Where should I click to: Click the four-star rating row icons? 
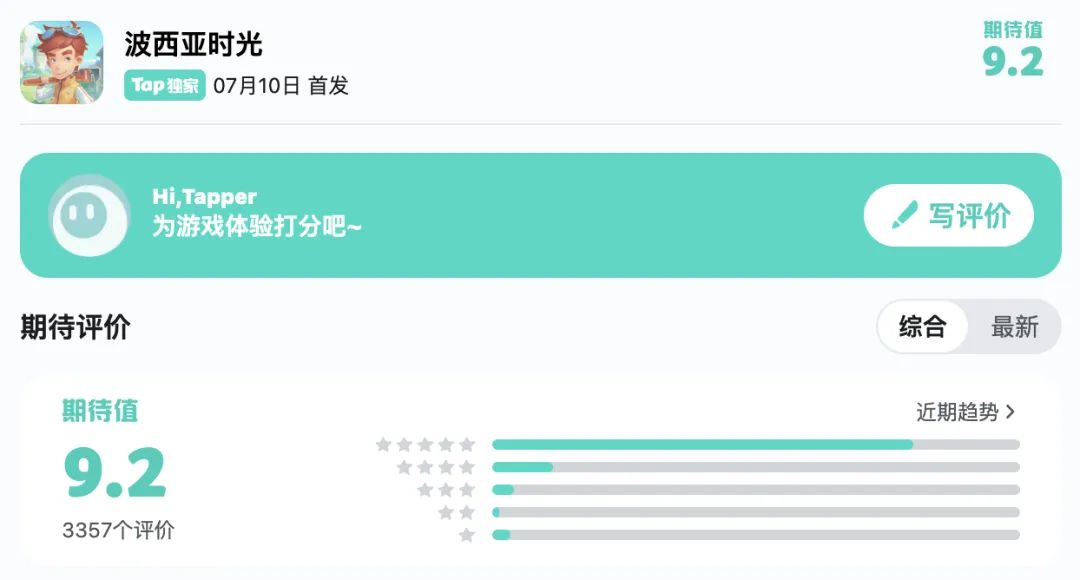point(436,467)
